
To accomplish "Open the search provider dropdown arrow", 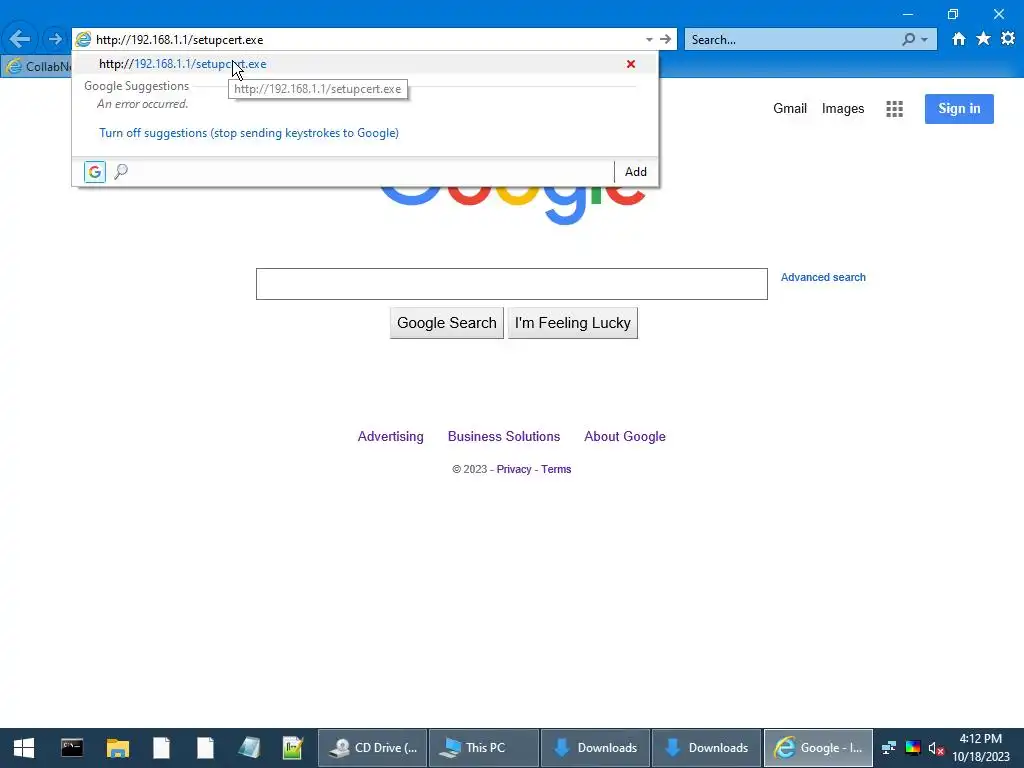I will point(924,40).
